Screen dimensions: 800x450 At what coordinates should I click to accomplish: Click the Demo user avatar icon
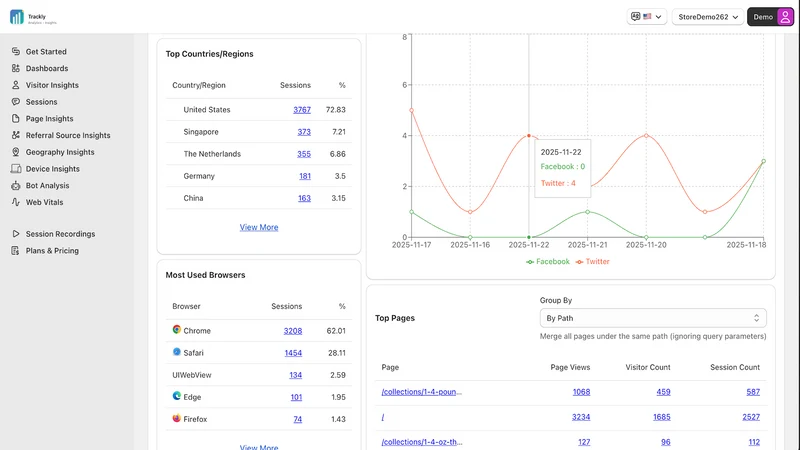tap(785, 17)
